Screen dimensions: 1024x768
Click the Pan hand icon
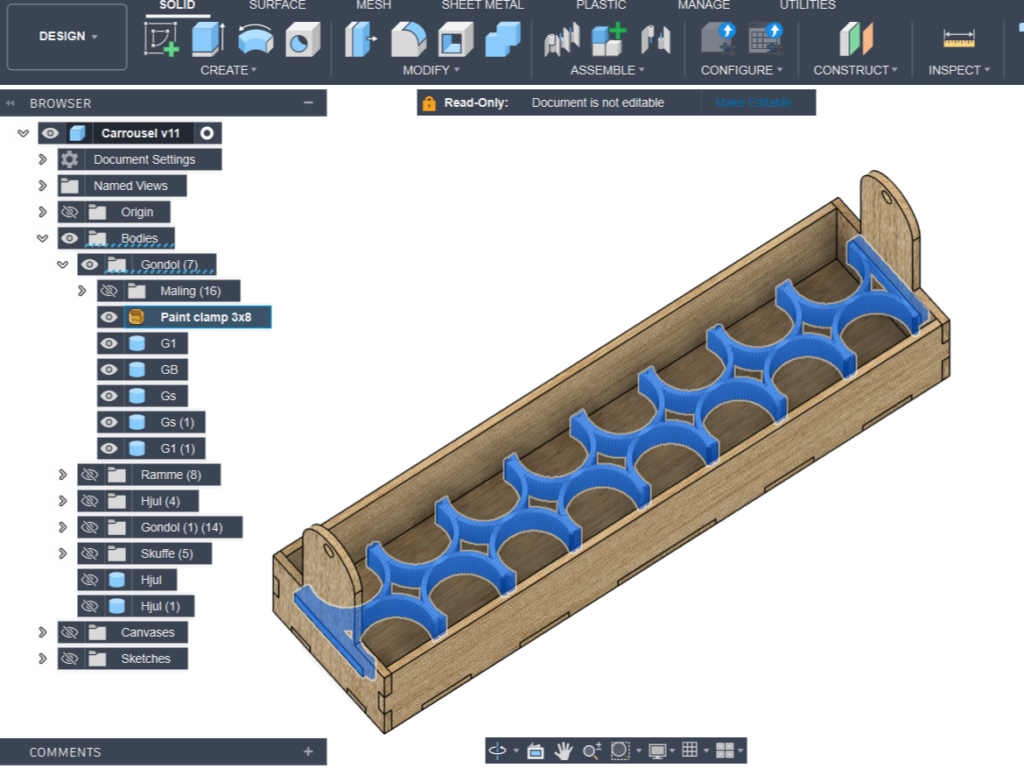coord(564,750)
